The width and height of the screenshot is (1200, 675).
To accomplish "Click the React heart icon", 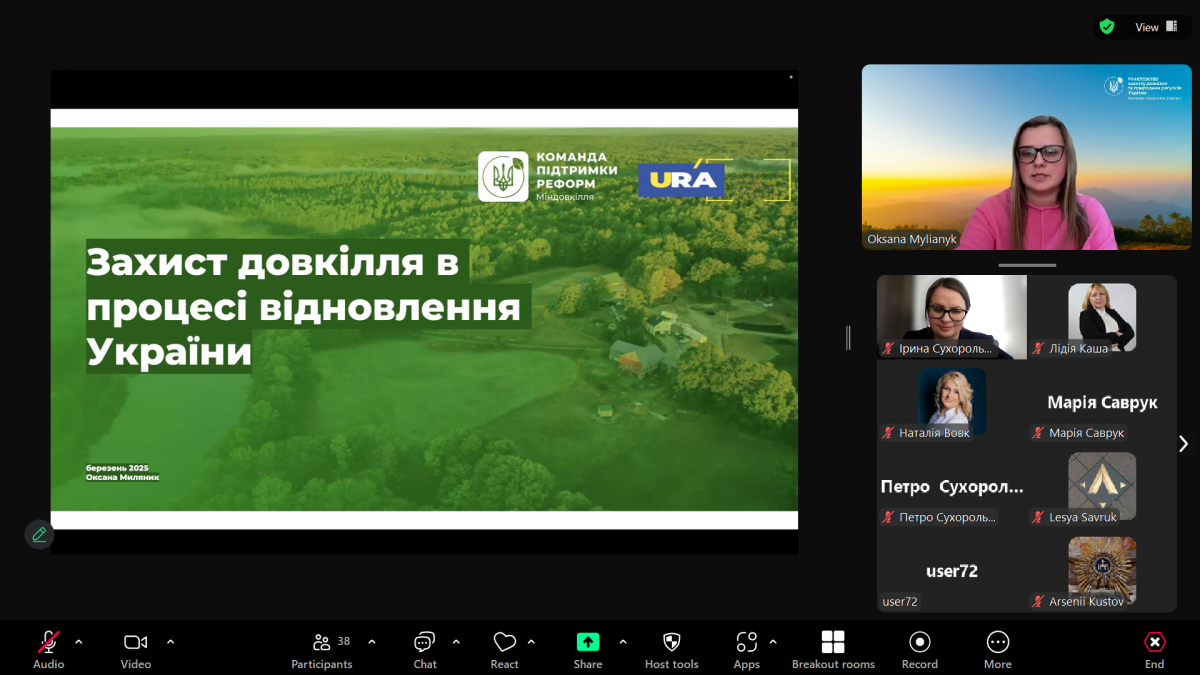I will [x=504, y=642].
